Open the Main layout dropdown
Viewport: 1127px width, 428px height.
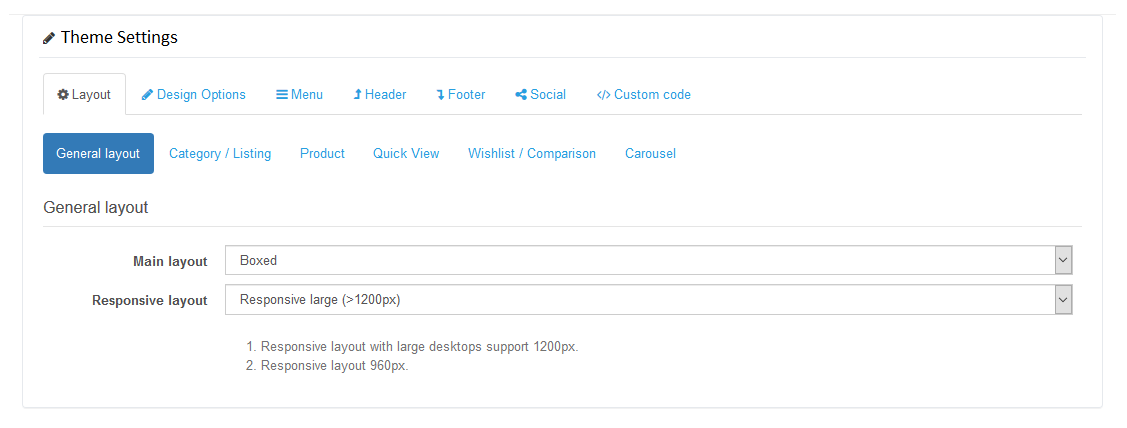pos(640,260)
